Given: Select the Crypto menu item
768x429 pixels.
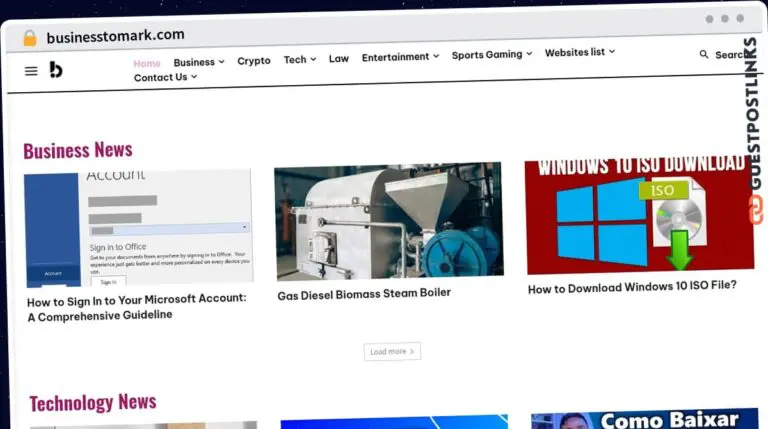Looking at the screenshot, I should 254,61.
